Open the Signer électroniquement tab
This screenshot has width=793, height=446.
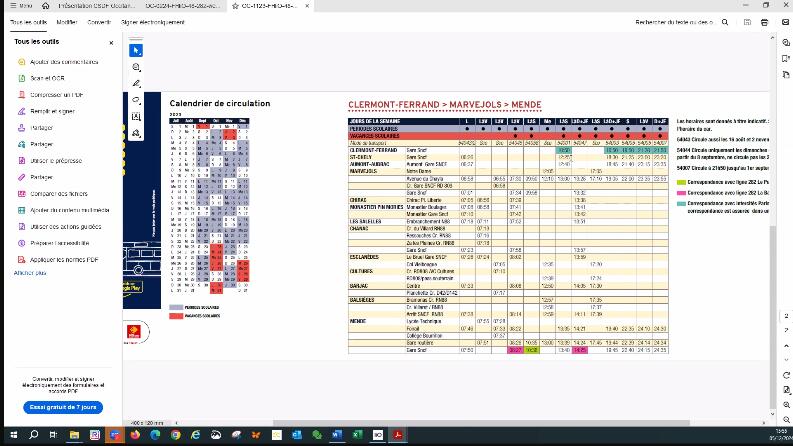click(x=153, y=22)
